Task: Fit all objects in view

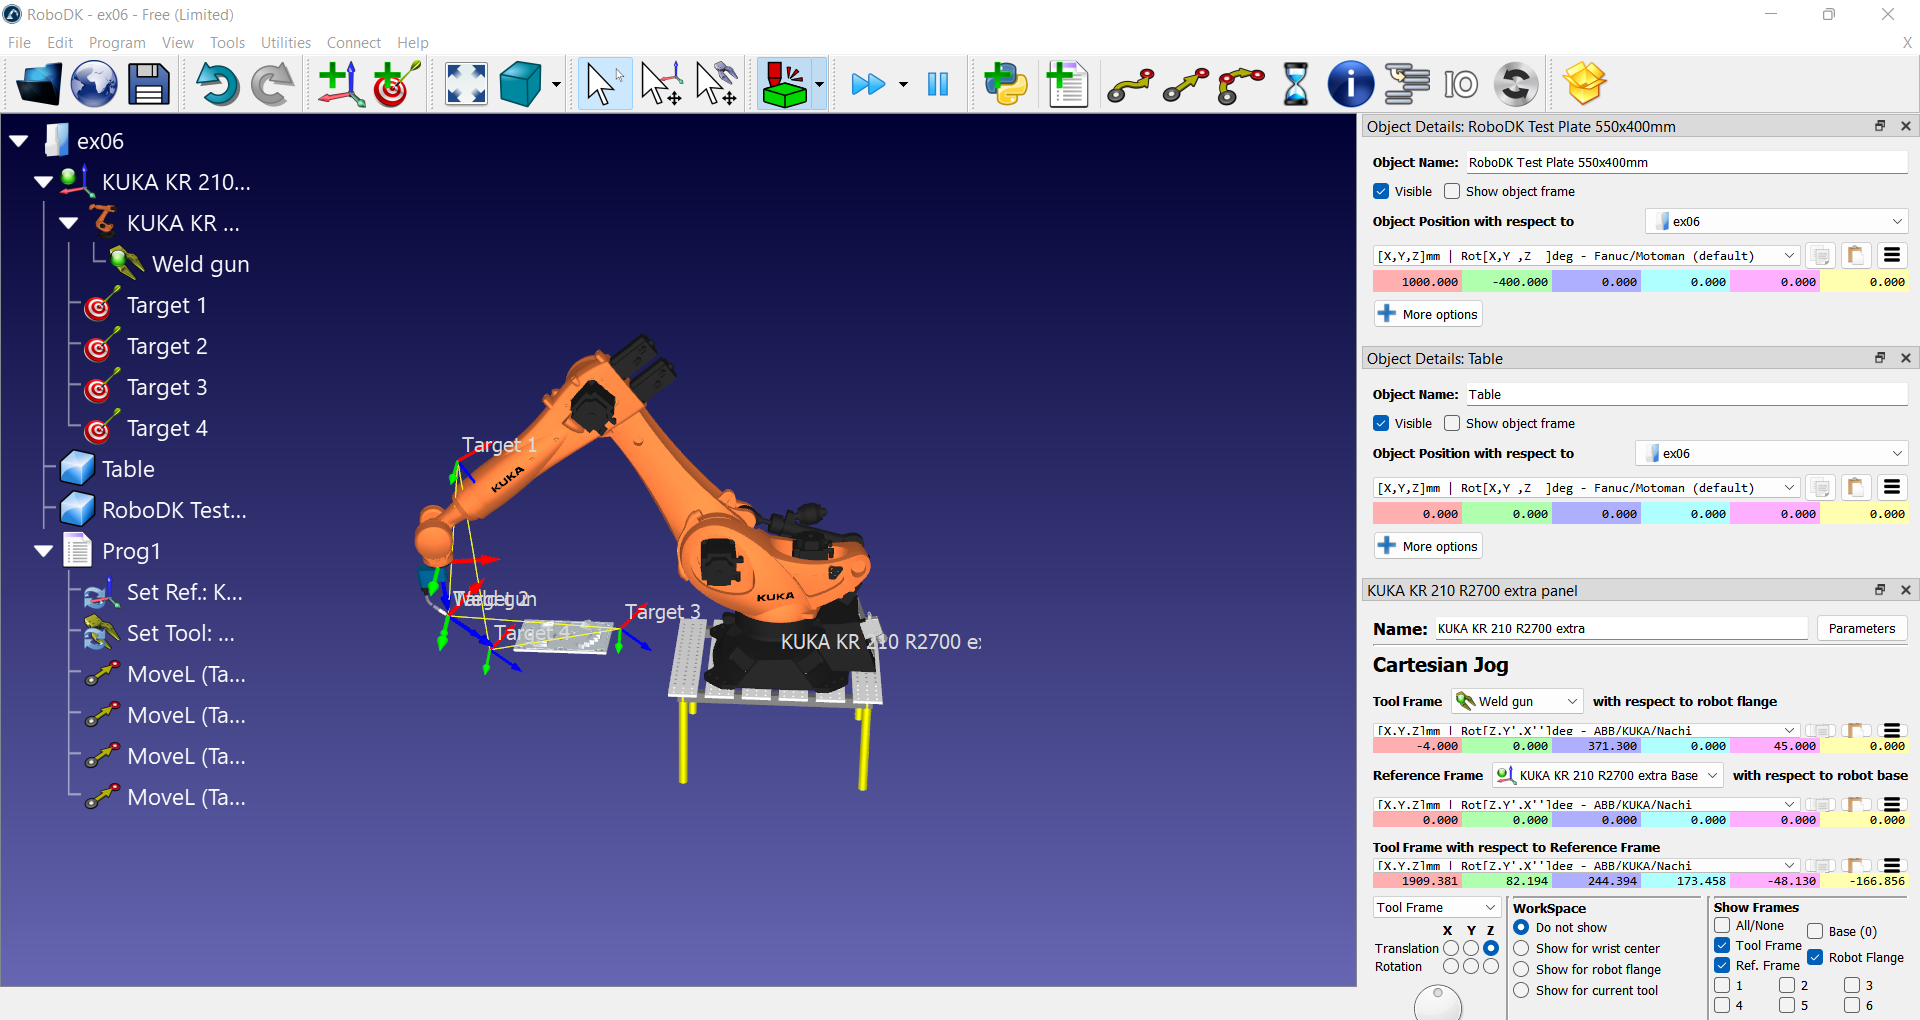Action: (x=466, y=84)
